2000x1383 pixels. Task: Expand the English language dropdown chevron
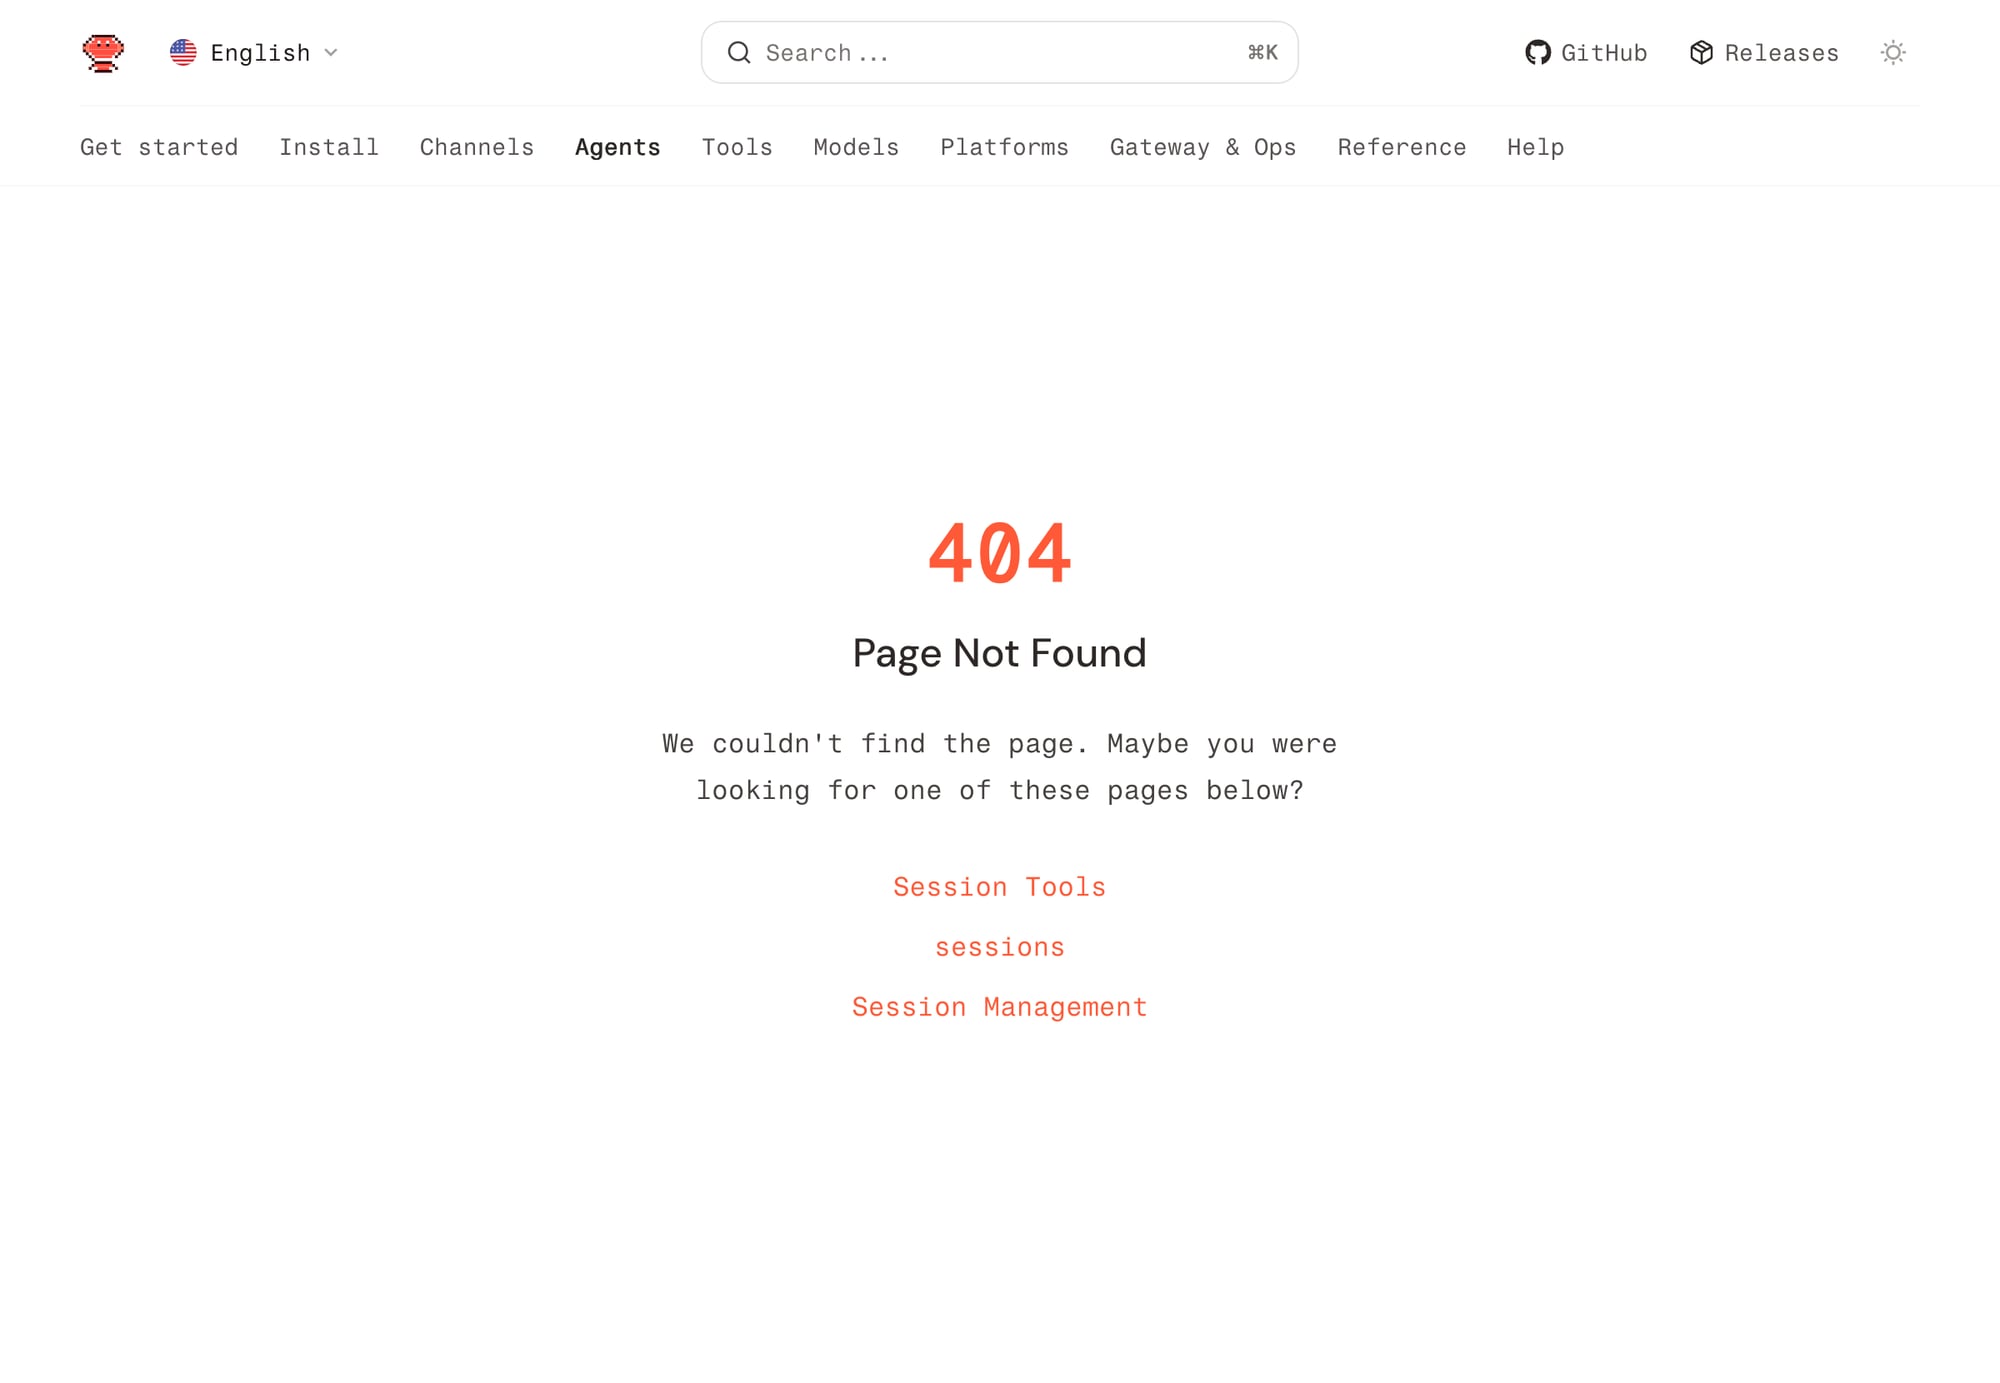(331, 53)
